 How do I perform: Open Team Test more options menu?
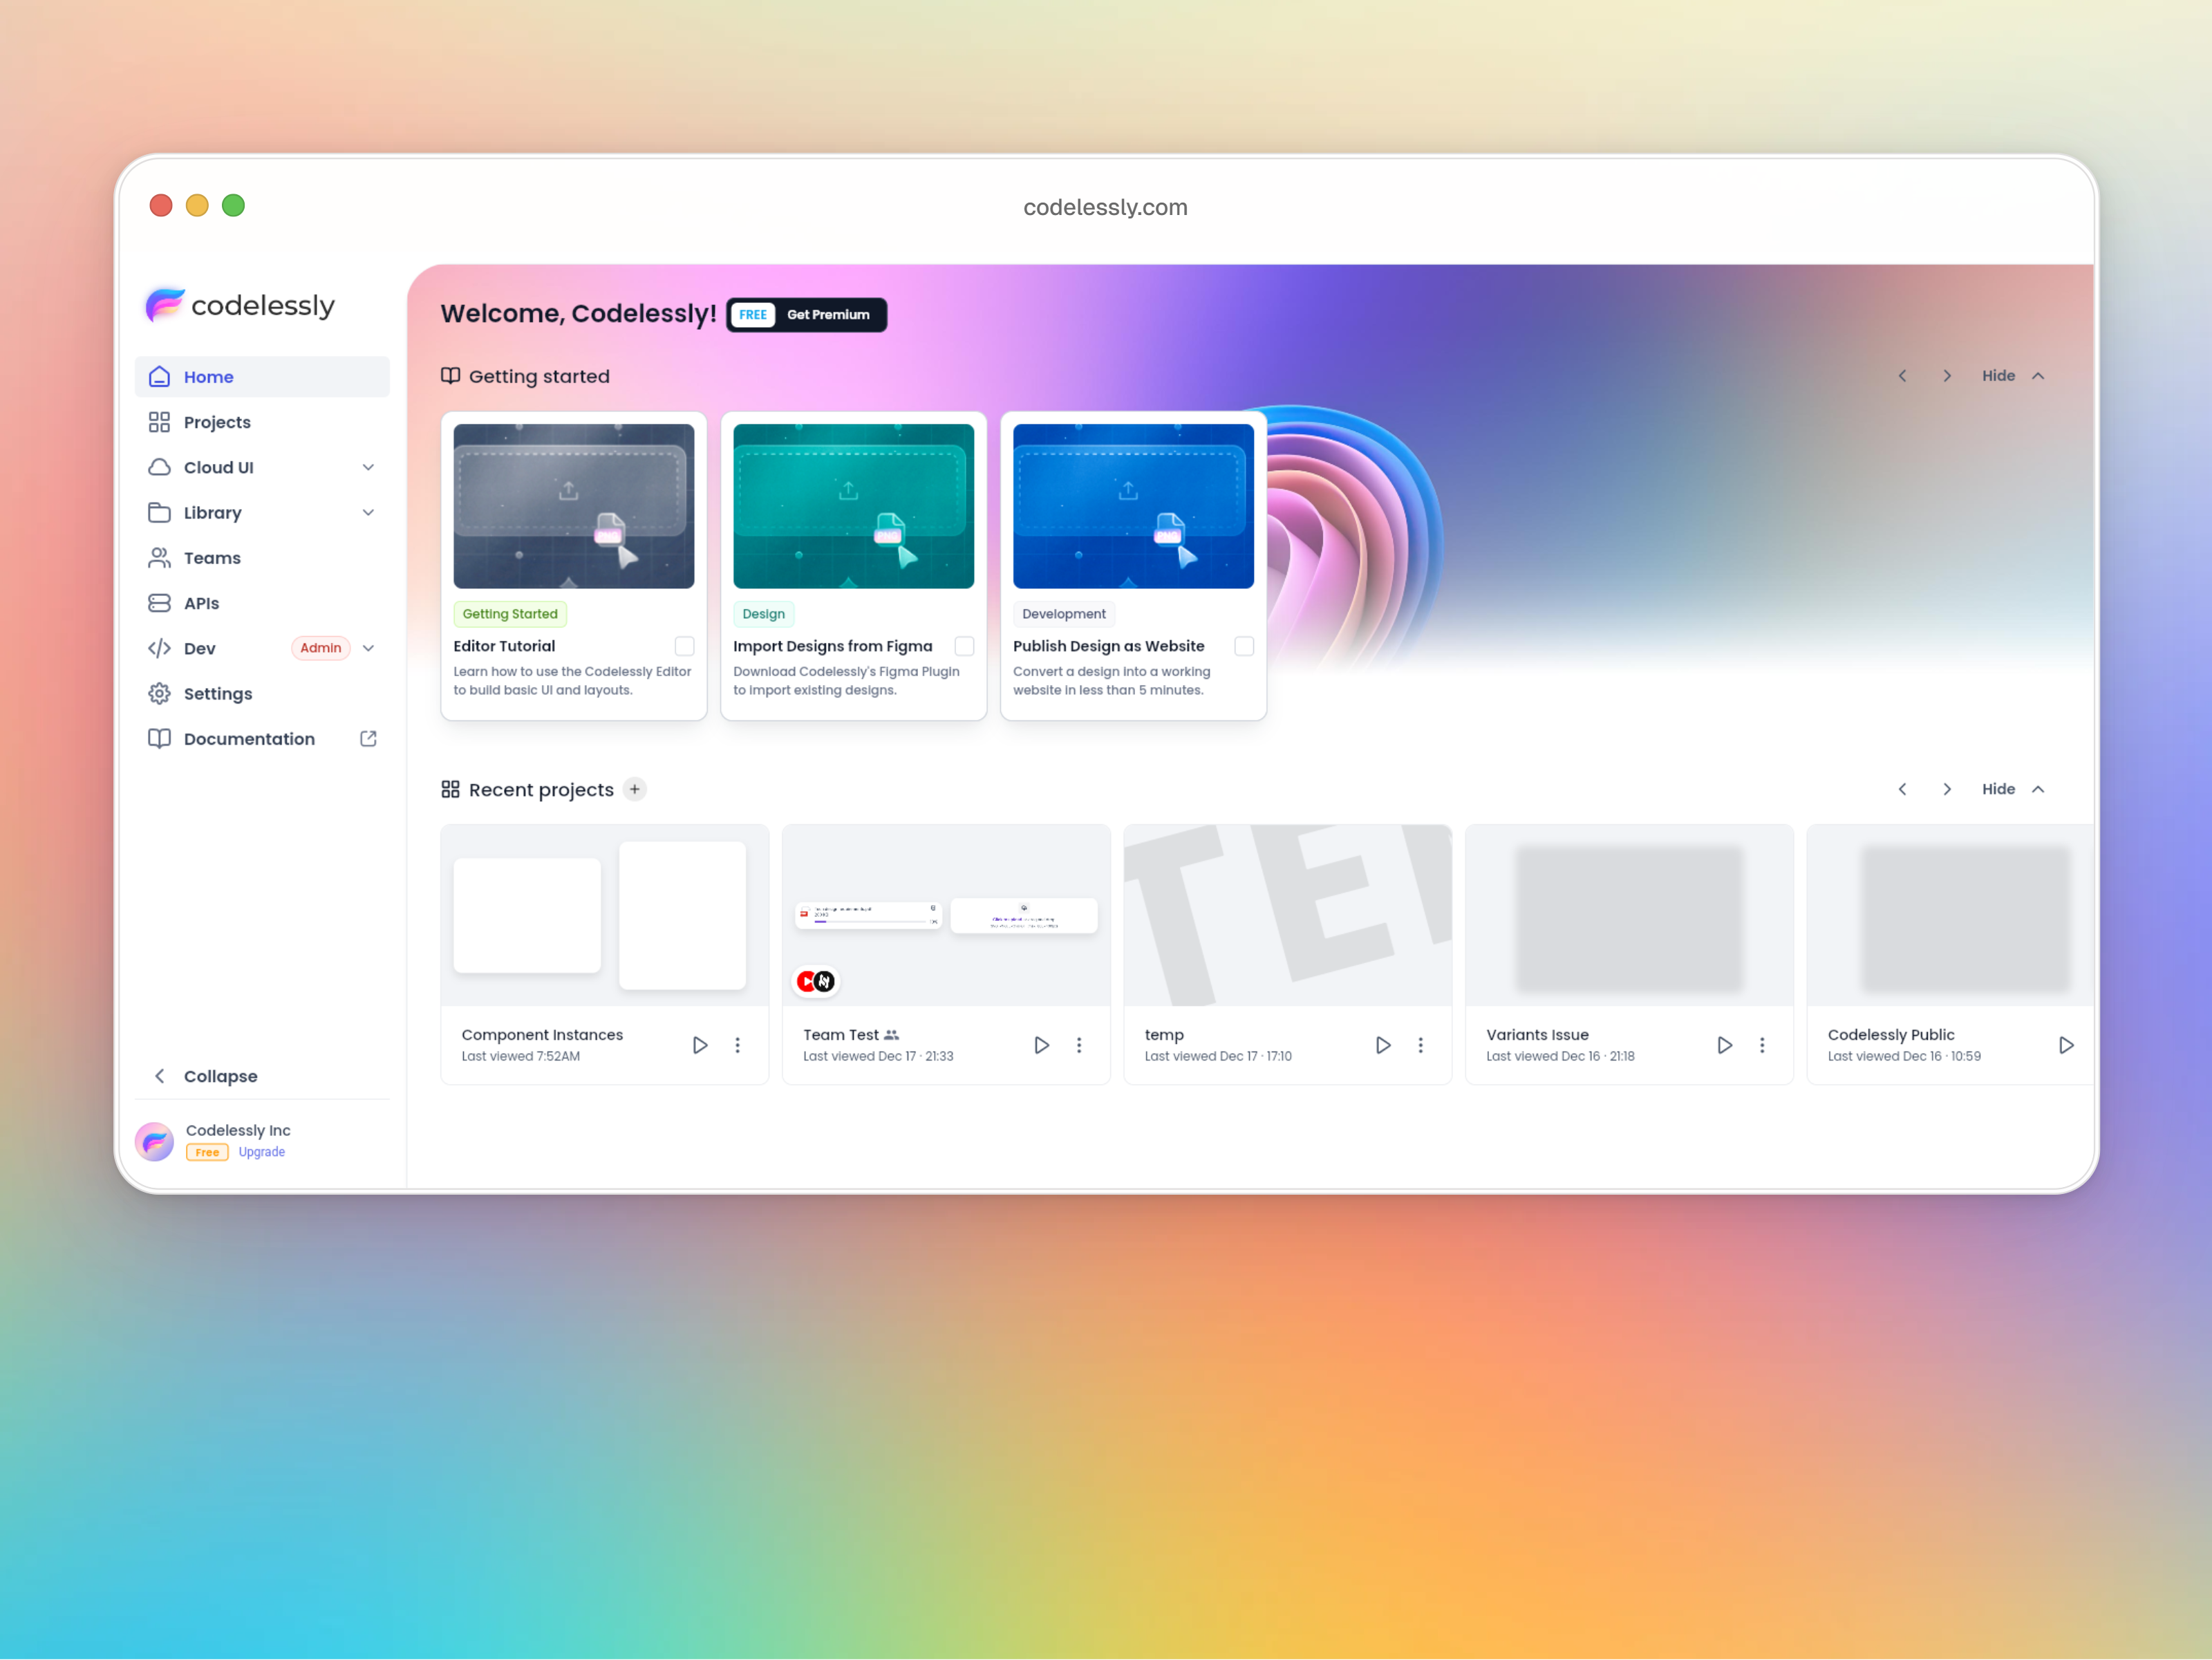coord(1079,1046)
